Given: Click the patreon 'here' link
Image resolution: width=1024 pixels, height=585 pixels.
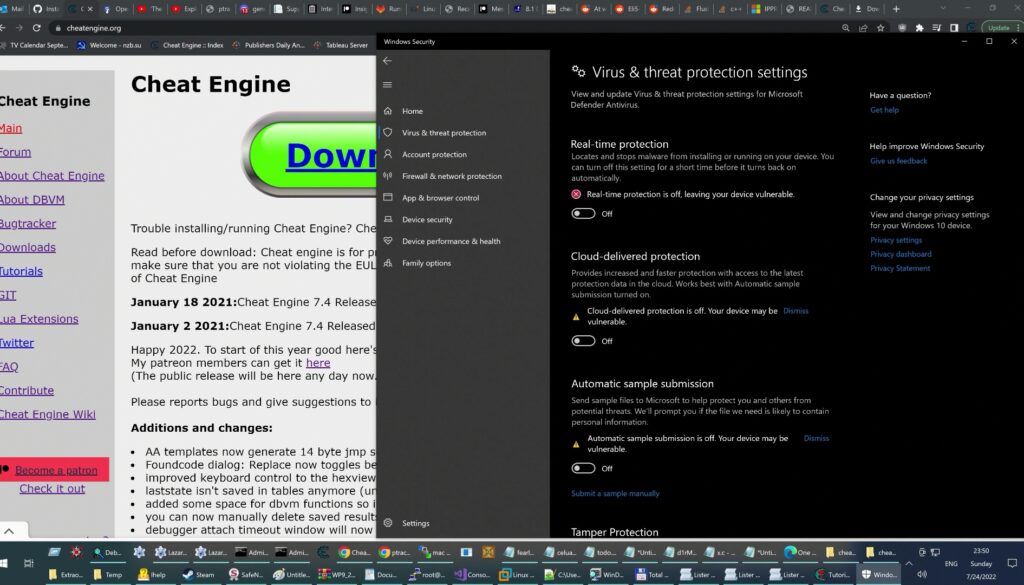Looking at the screenshot, I should click(318, 363).
